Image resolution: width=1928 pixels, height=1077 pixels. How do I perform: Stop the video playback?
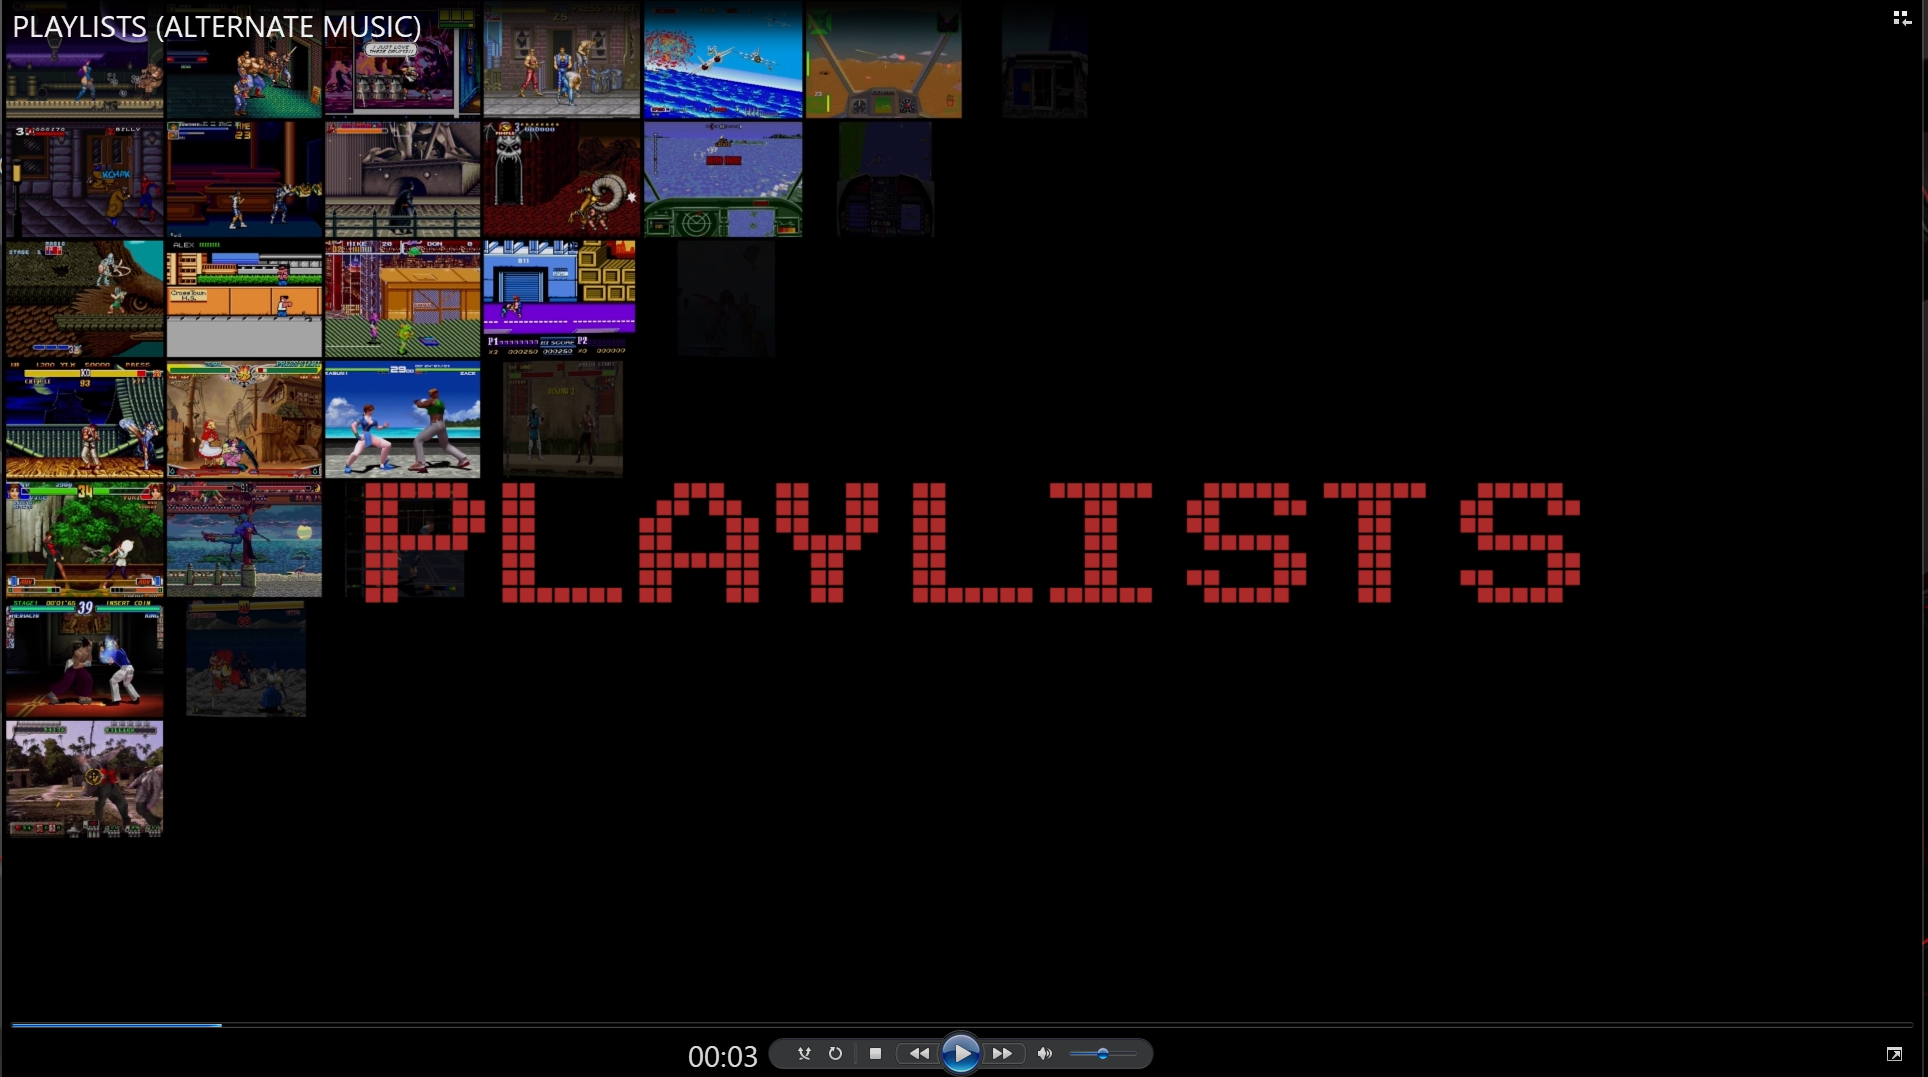tap(875, 1053)
